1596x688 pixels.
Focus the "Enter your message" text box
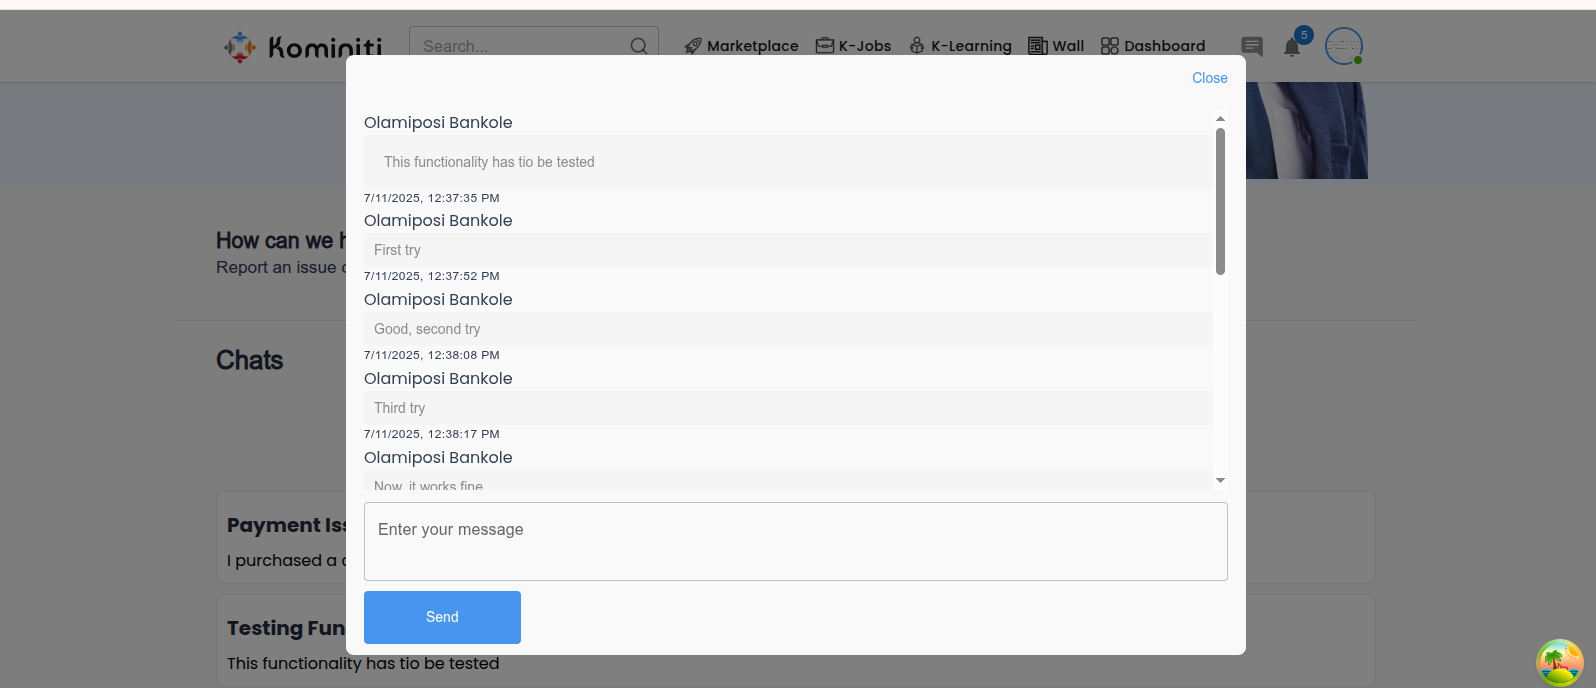coord(795,541)
